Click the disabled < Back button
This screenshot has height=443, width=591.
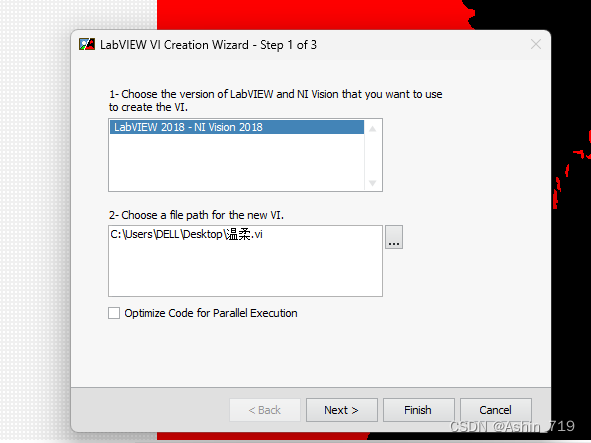(x=265, y=410)
